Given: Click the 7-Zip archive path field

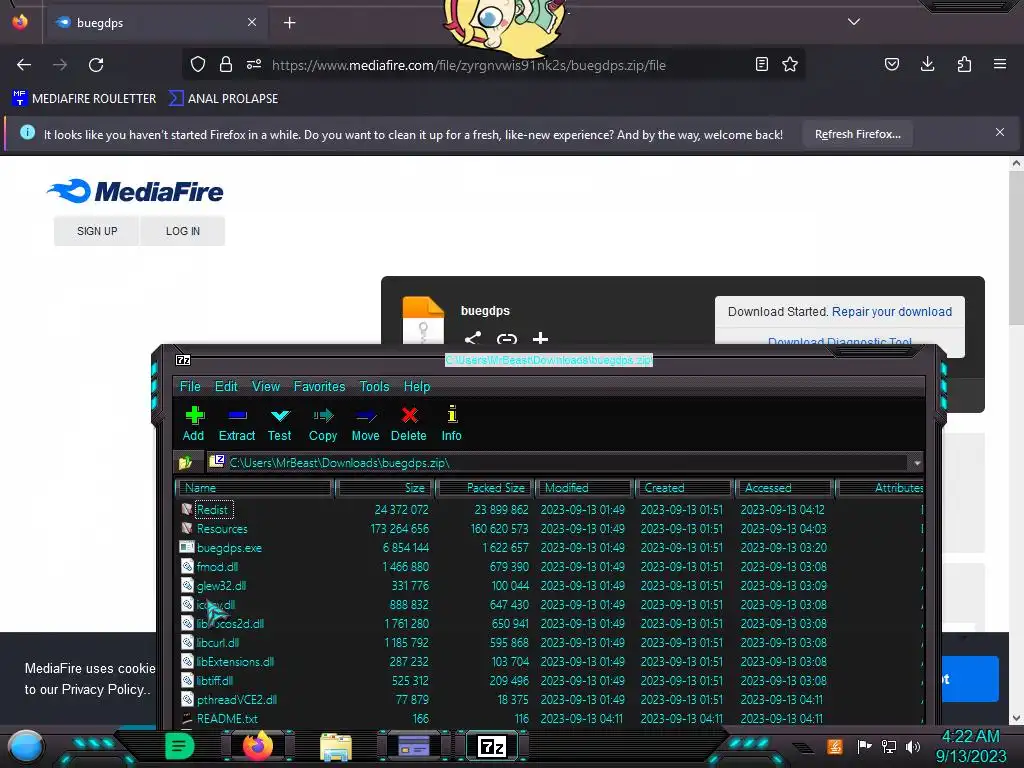Looking at the screenshot, I should pyautogui.click(x=558, y=463).
